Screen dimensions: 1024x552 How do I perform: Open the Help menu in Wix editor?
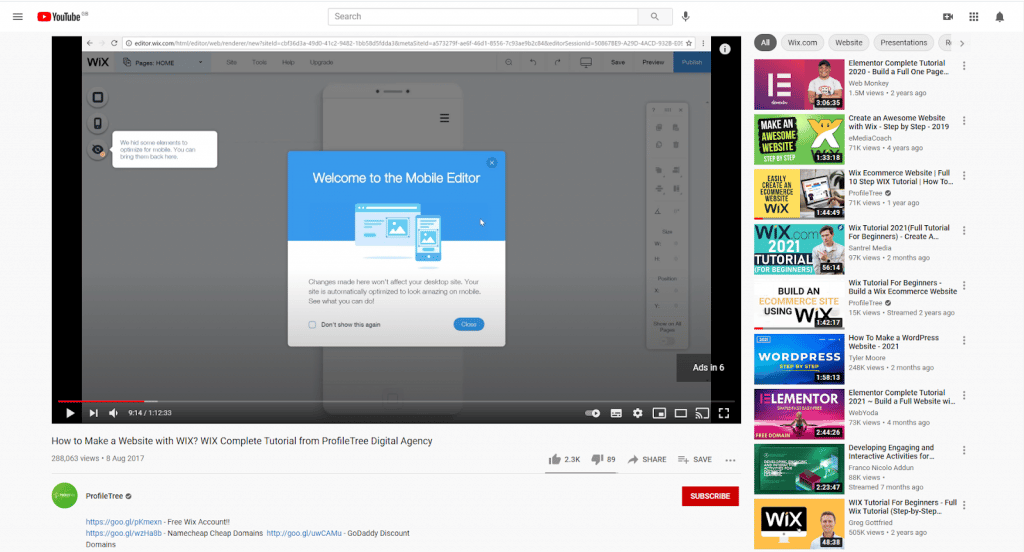tap(288, 63)
